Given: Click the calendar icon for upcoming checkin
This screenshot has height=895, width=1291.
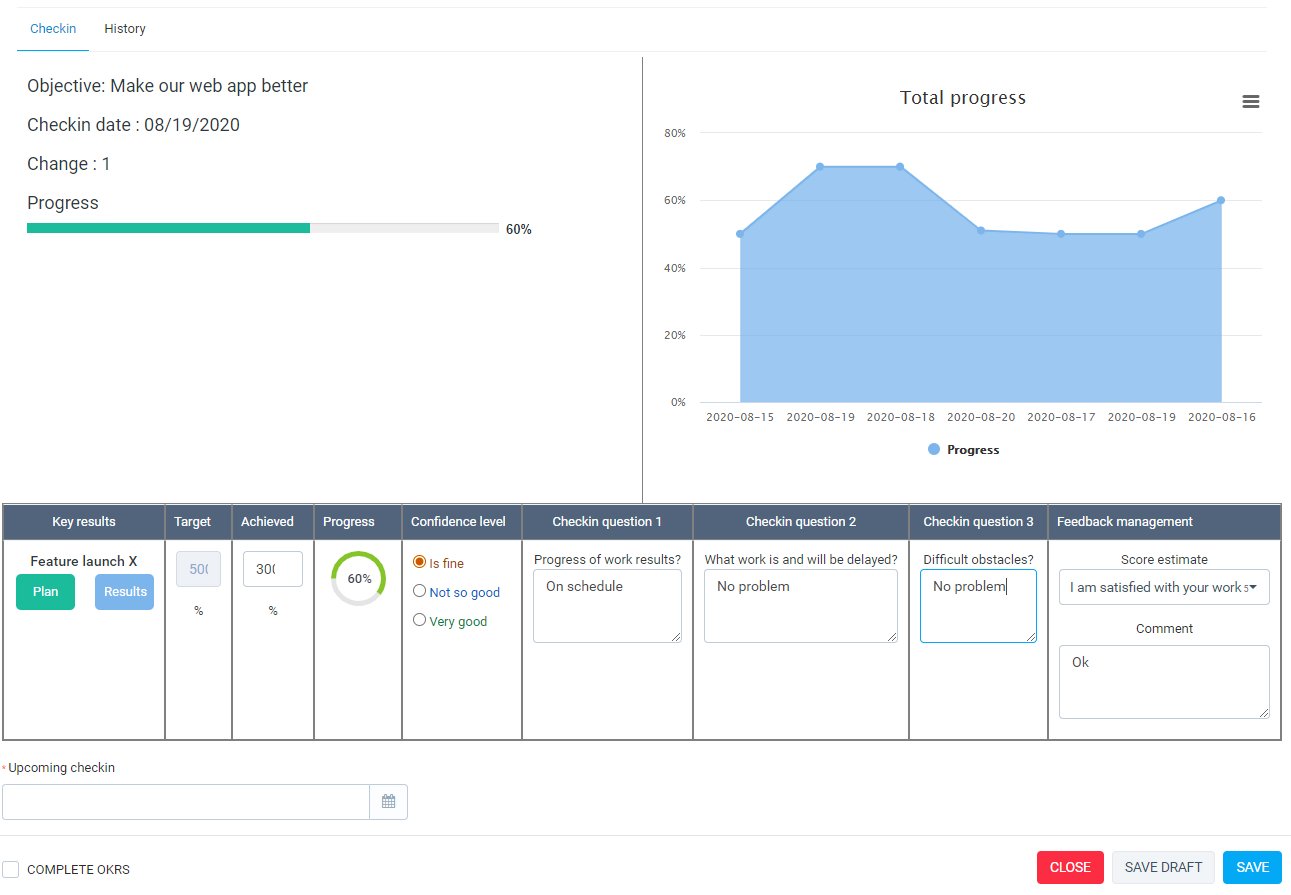Looking at the screenshot, I should [x=389, y=802].
